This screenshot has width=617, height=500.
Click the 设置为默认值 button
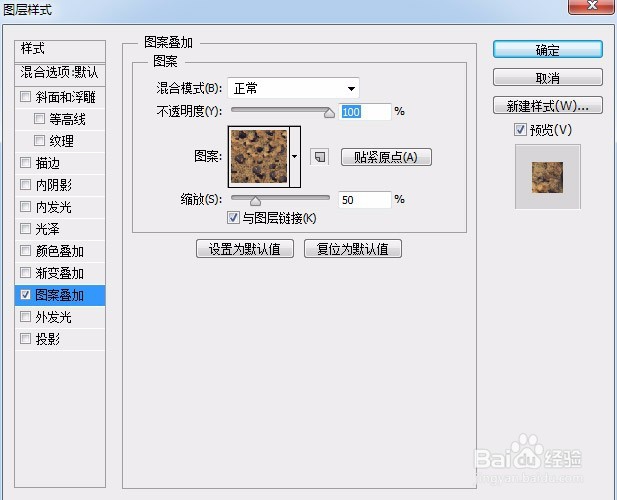click(x=245, y=249)
